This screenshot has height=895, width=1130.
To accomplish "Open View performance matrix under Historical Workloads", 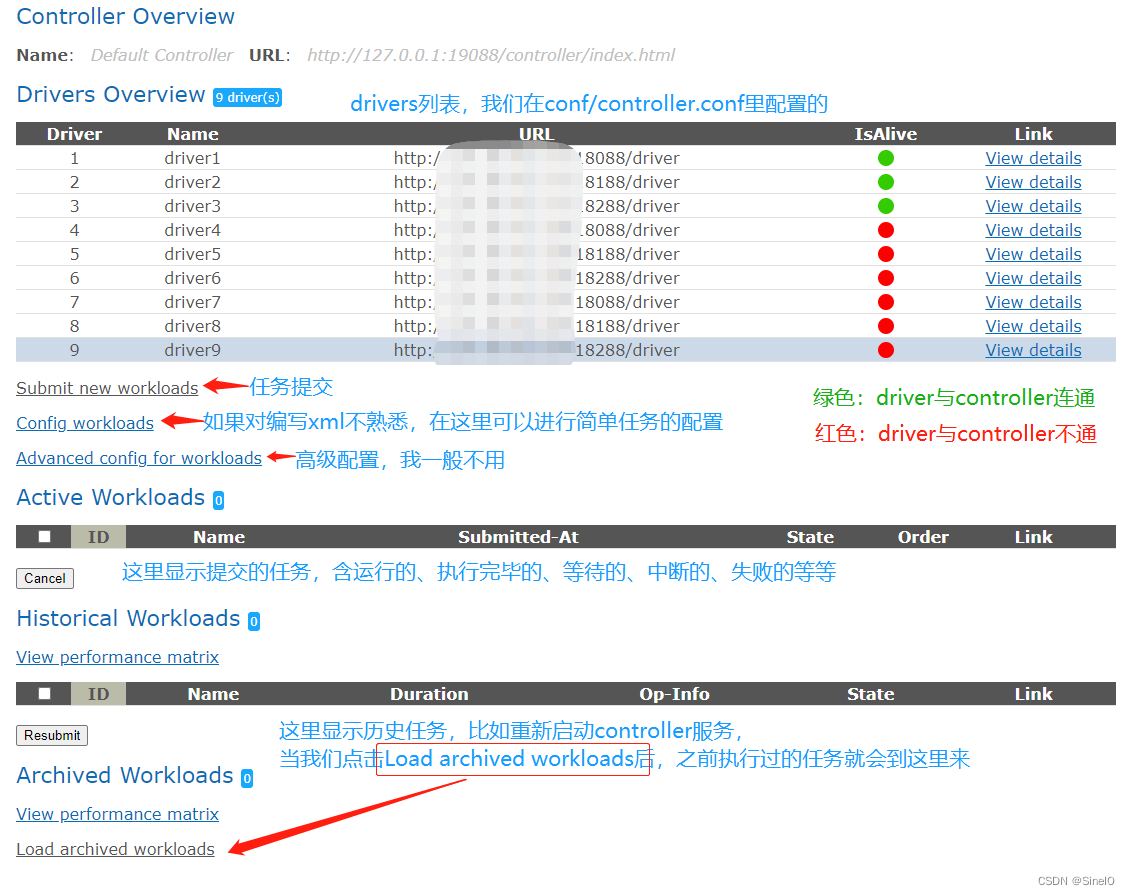I will click(x=117, y=657).
